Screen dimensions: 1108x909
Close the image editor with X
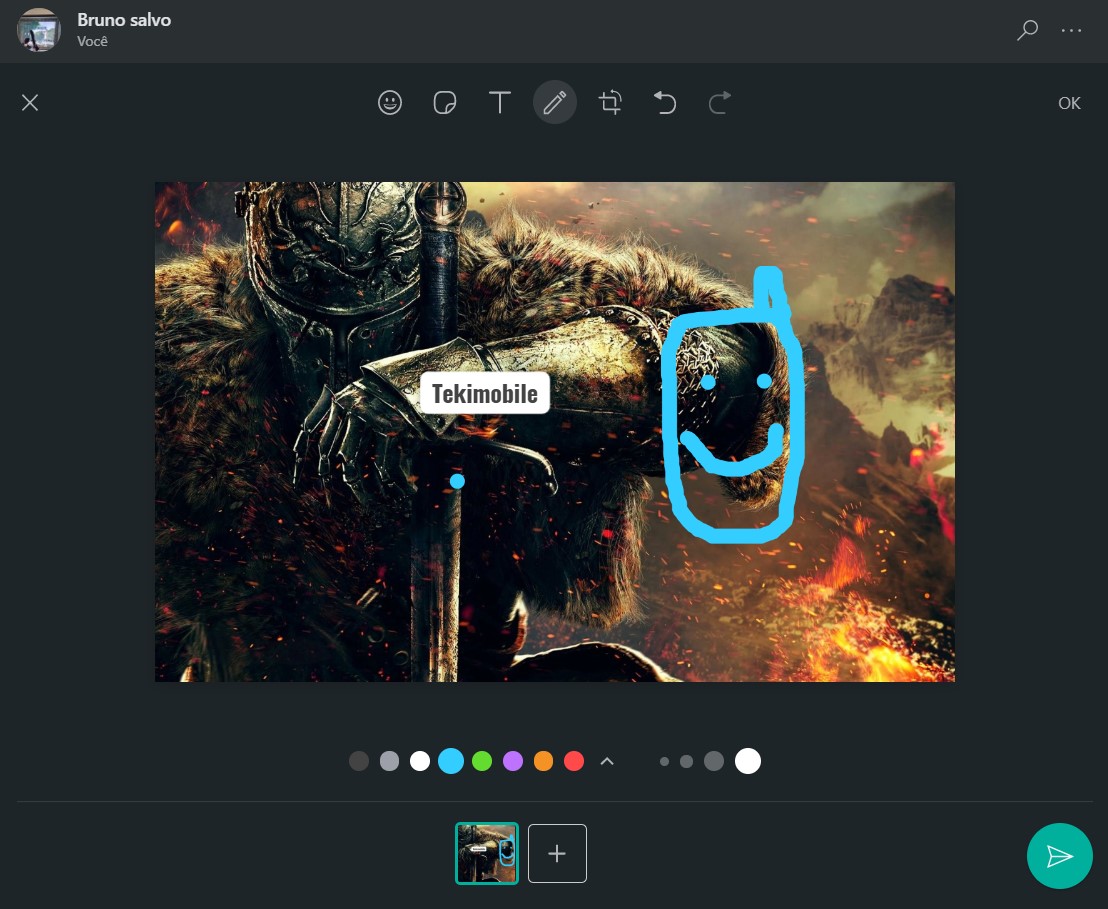click(30, 102)
